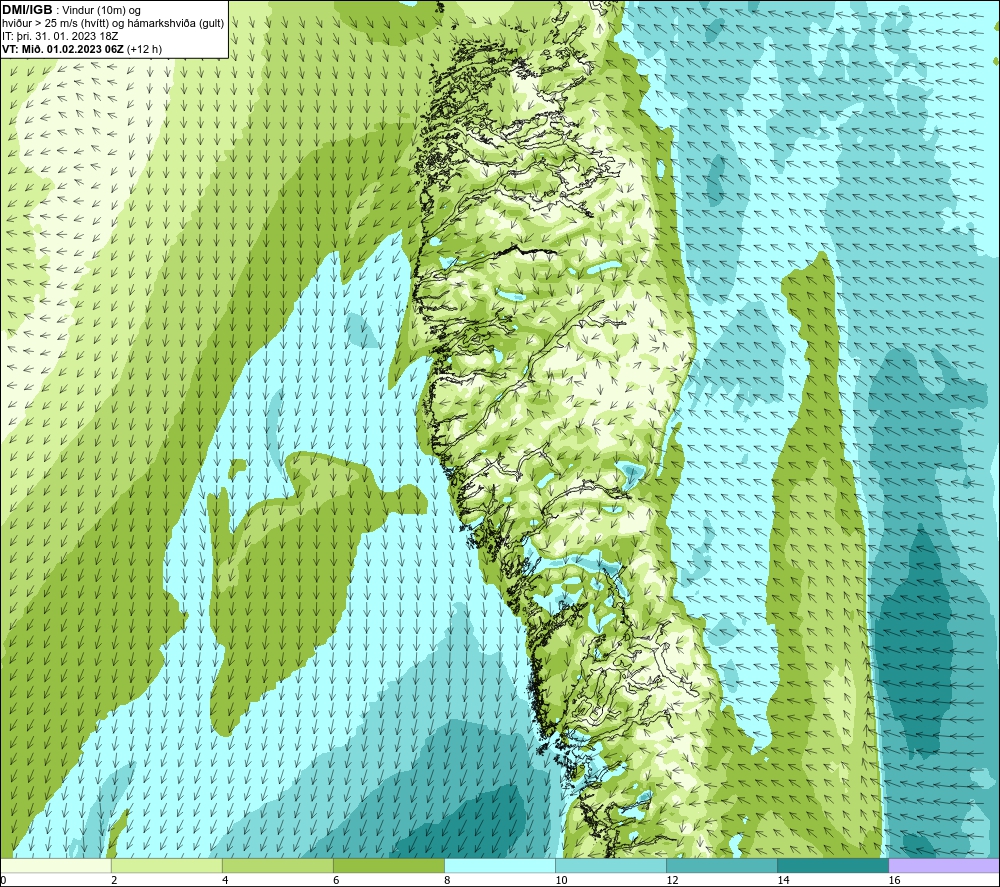Click the 6–8 m/s dark green swatch
Image resolution: width=1000 pixels, height=887 pixels.
[x=388, y=865]
